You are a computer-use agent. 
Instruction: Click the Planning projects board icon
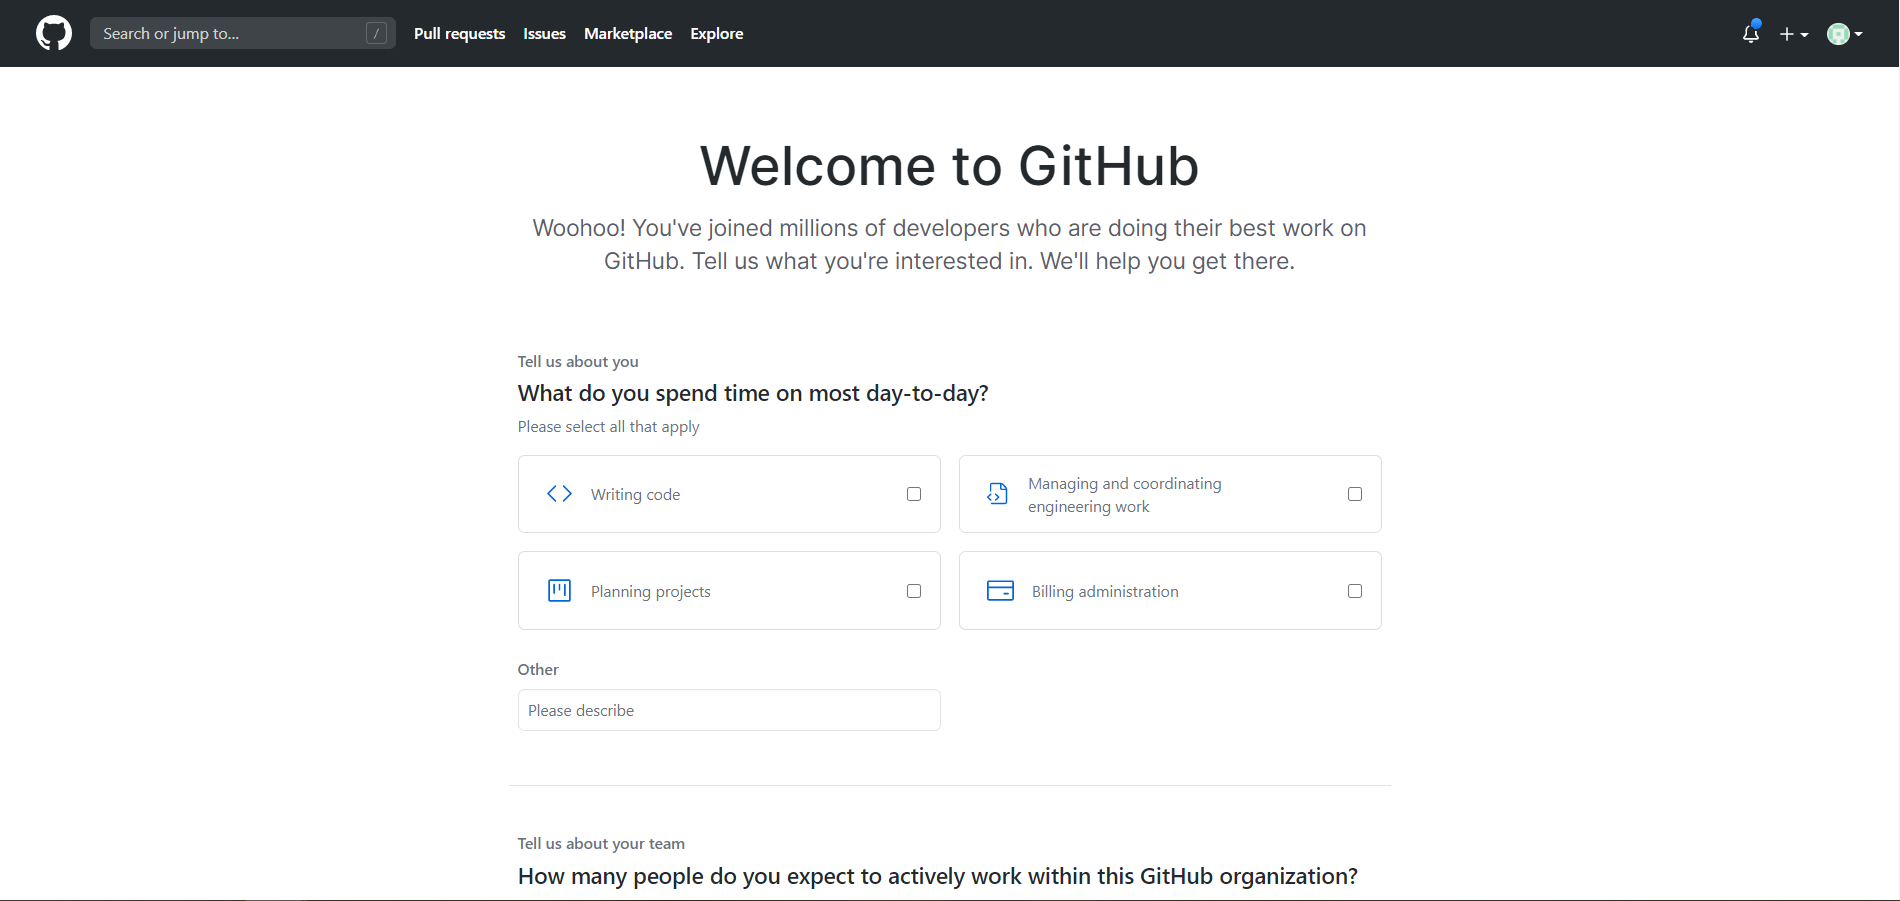pyautogui.click(x=560, y=591)
